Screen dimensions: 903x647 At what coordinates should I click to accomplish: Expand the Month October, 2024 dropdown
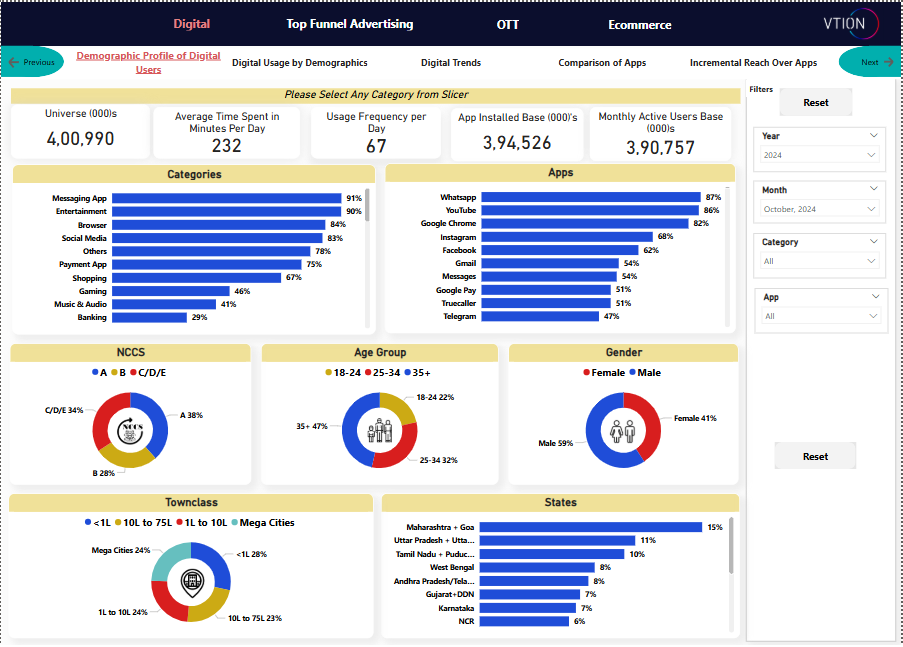[819, 209]
